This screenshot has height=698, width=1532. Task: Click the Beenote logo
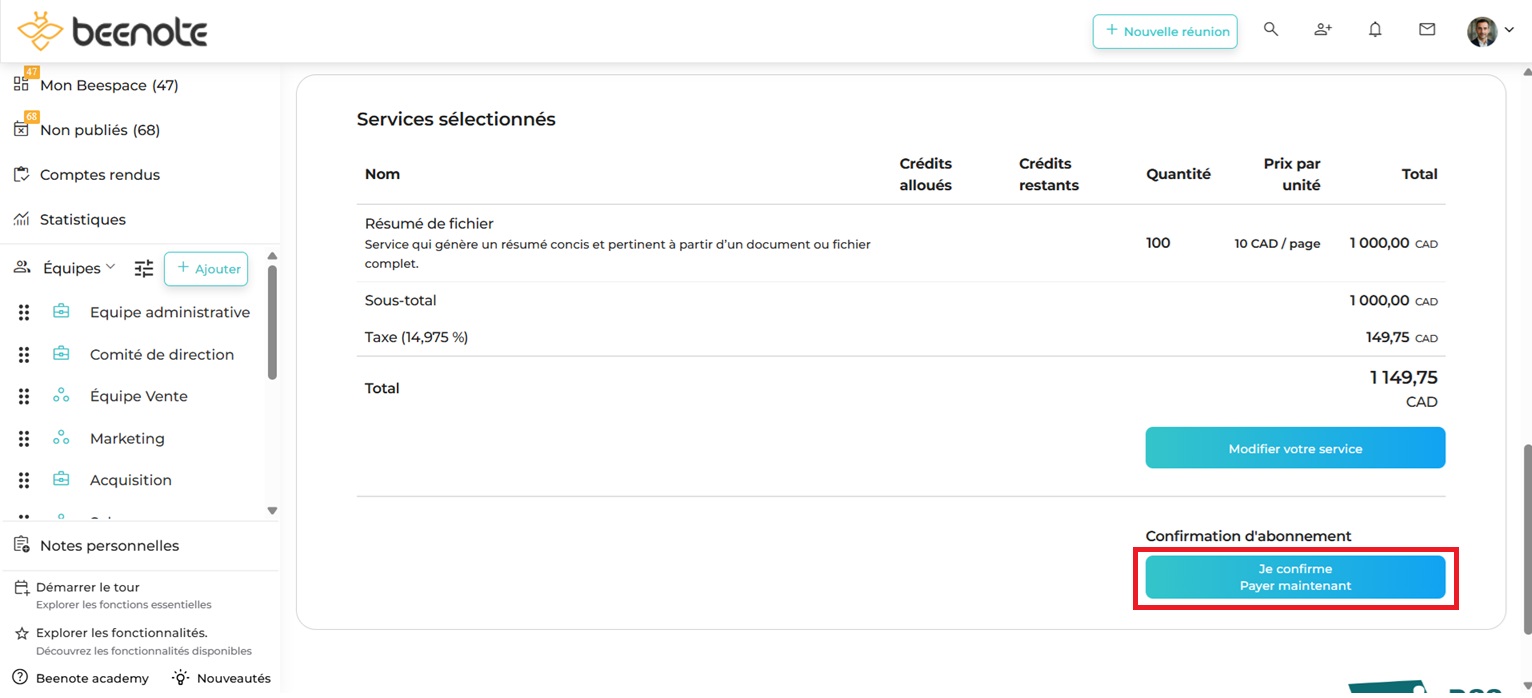pyautogui.click(x=112, y=32)
